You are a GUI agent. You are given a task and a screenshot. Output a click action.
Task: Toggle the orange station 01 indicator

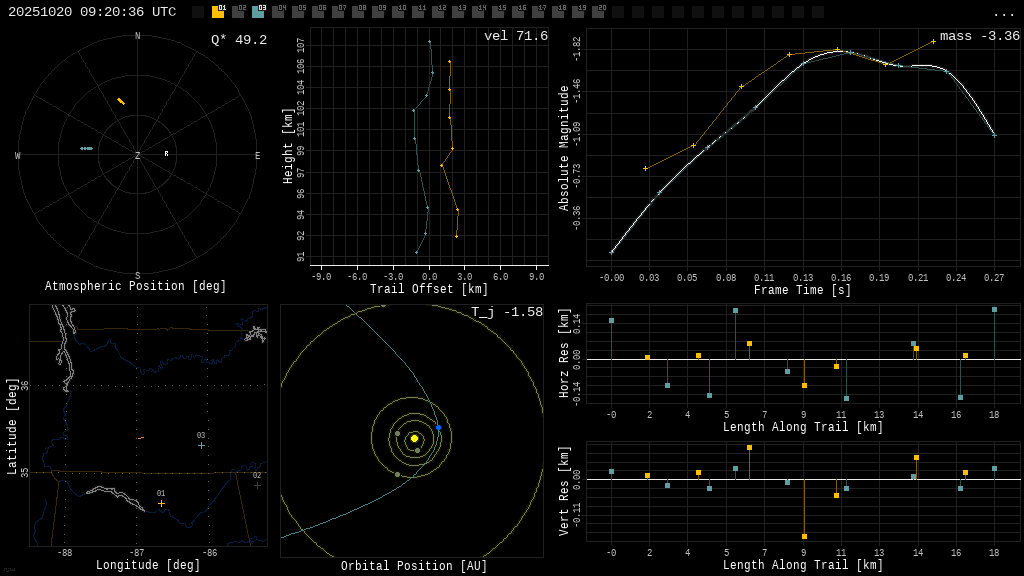pos(218,12)
